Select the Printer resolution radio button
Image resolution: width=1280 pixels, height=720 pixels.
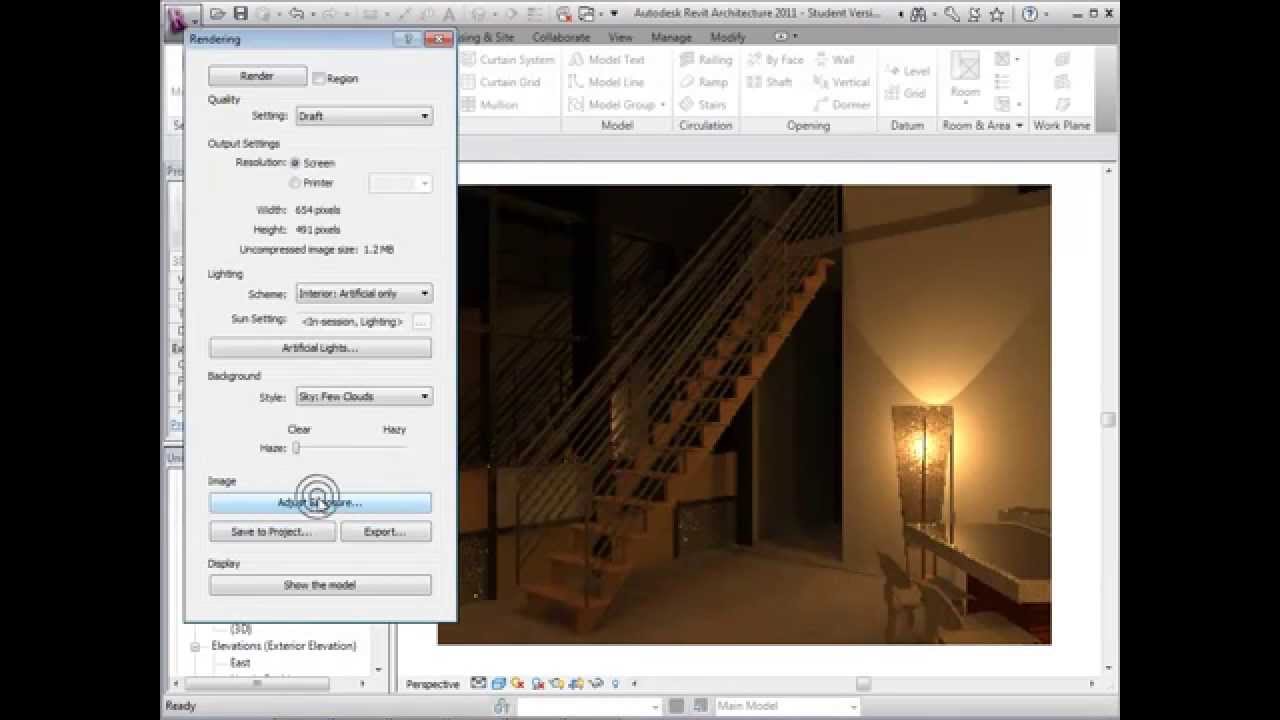[x=295, y=183]
